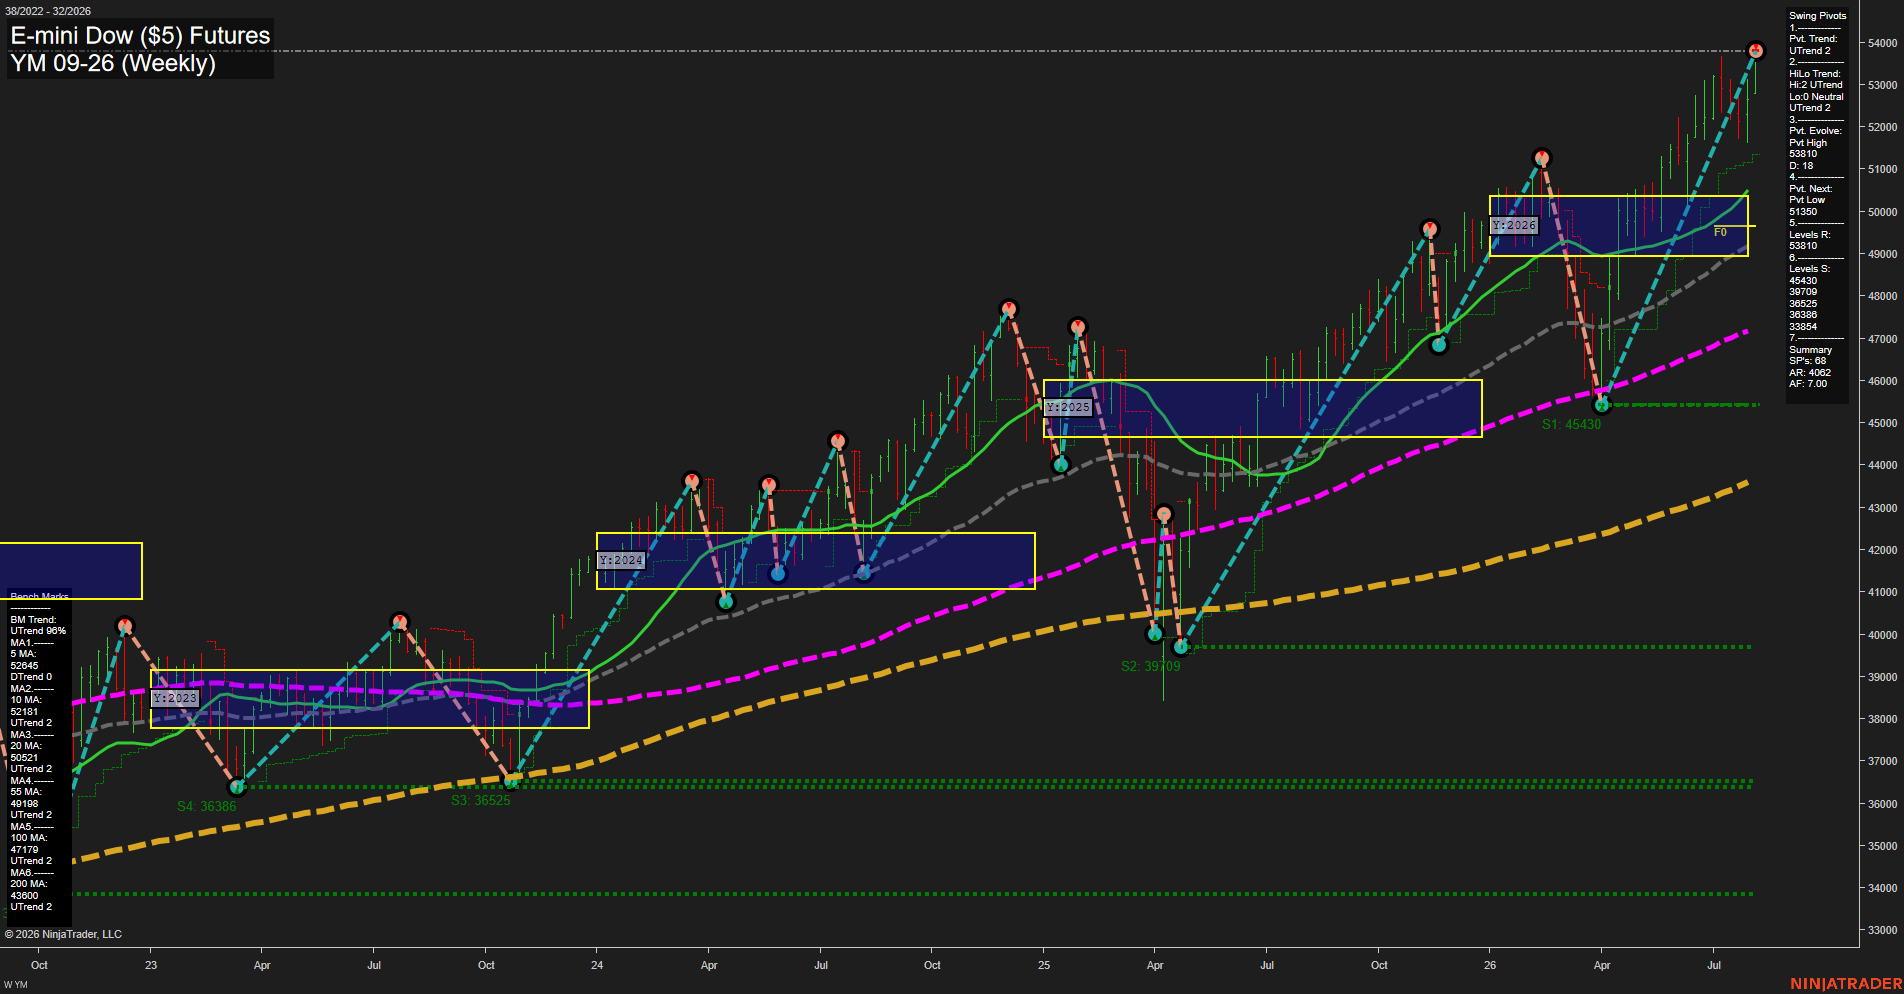Select the pivot low marker above S4: 36386

(x=237, y=787)
